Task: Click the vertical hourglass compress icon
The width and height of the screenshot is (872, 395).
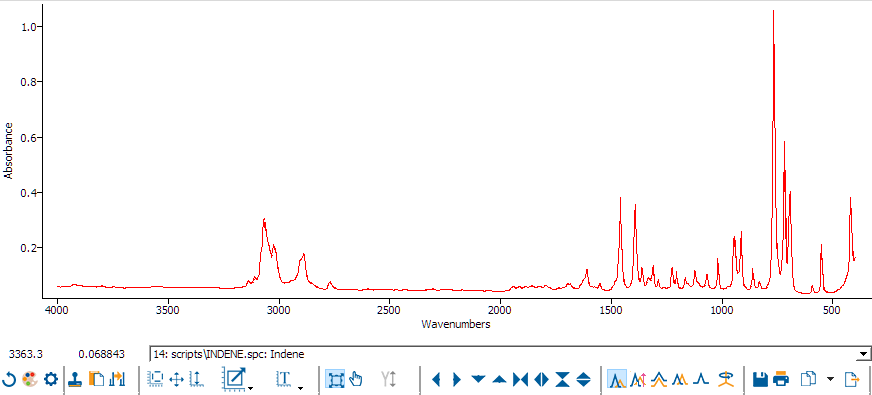Action: [x=562, y=380]
